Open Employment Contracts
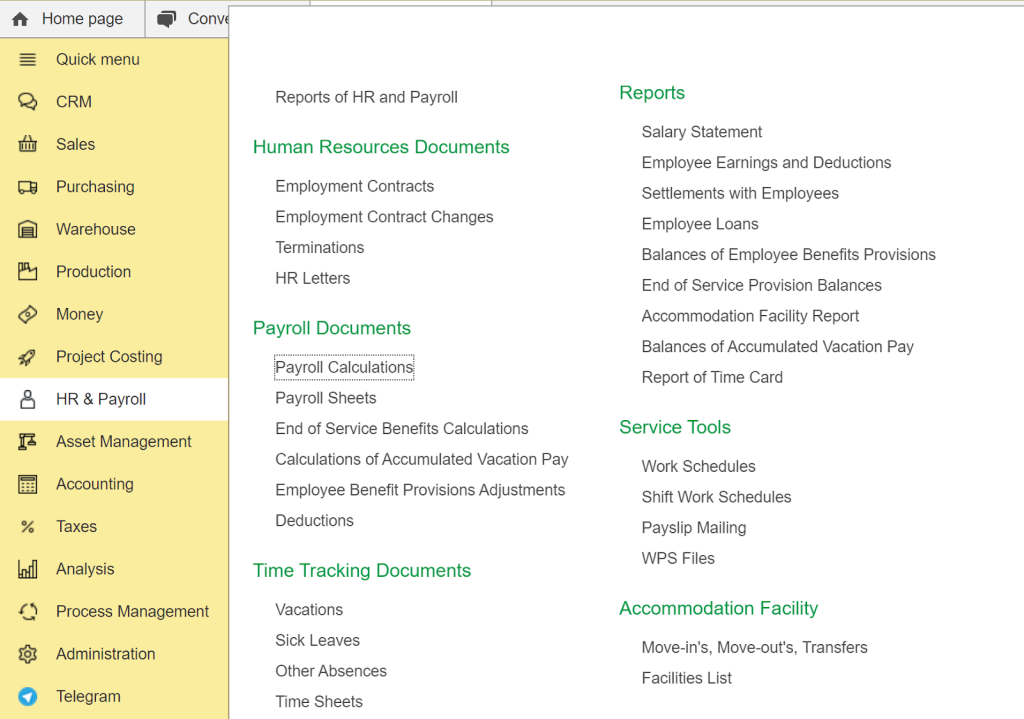The width and height of the screenshot is (1024, 719). (x=355, y=186)
